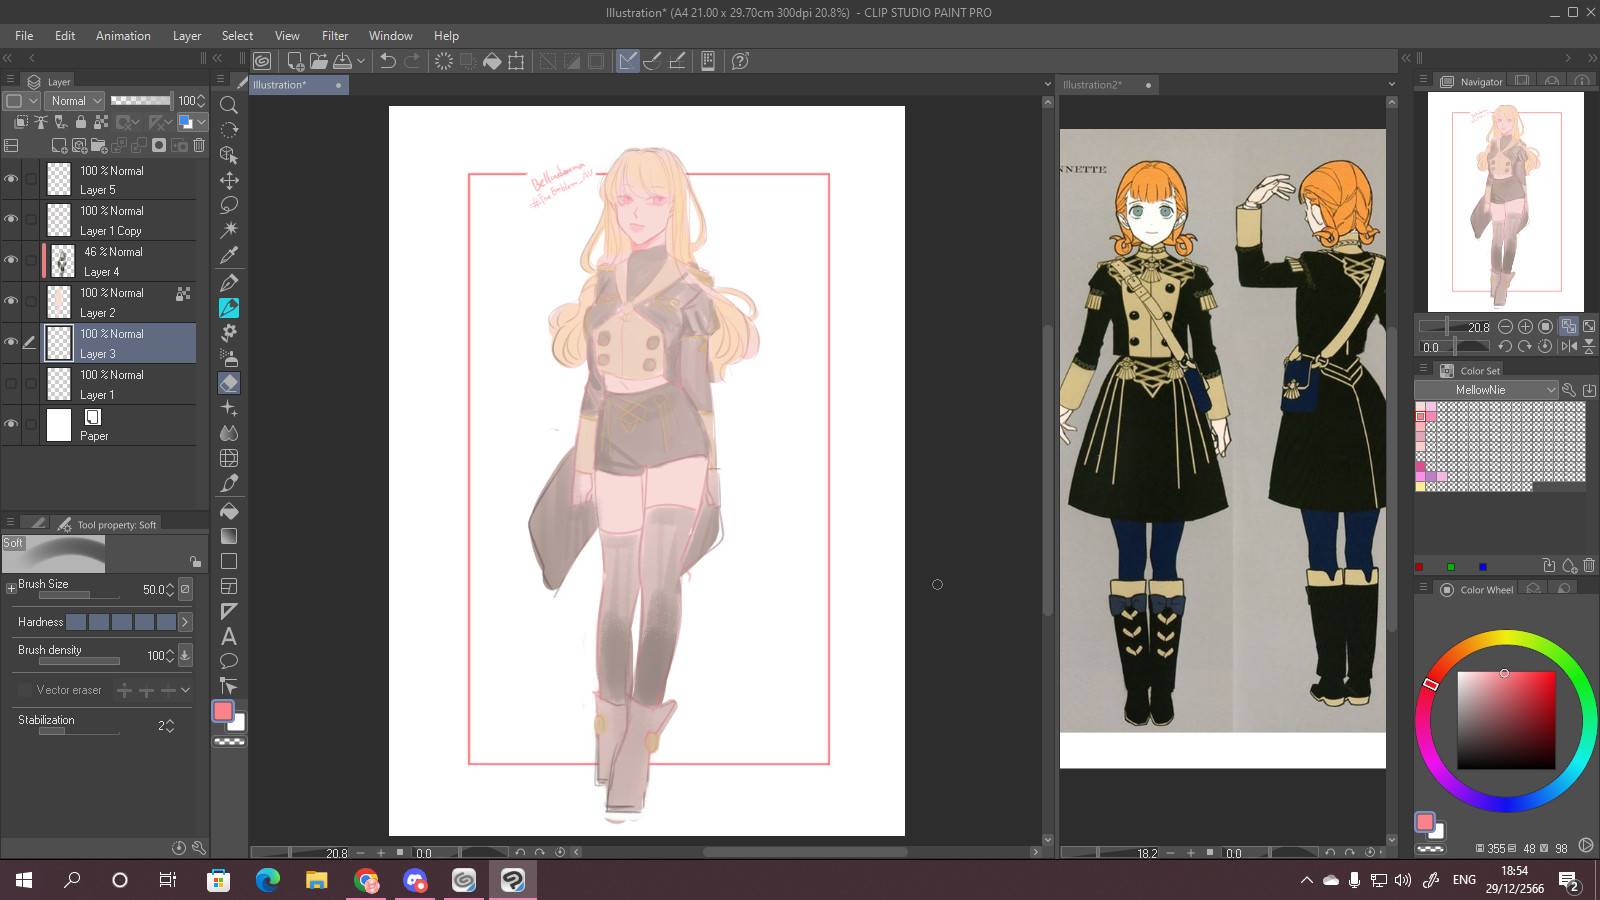Click the Edit color set wrench icon
Screen dimensions: 1600x900
point(1569,390)
